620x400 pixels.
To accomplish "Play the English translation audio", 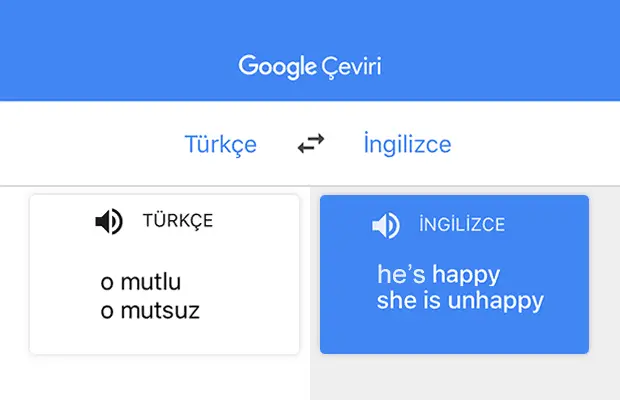I will coord(386,225).
